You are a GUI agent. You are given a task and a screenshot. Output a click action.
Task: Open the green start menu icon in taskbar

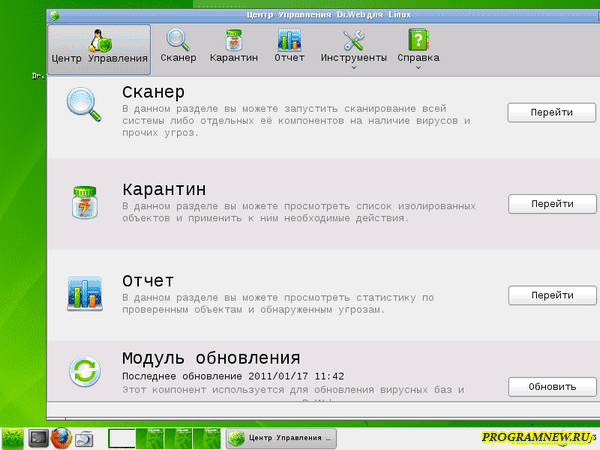click(13, 439)
